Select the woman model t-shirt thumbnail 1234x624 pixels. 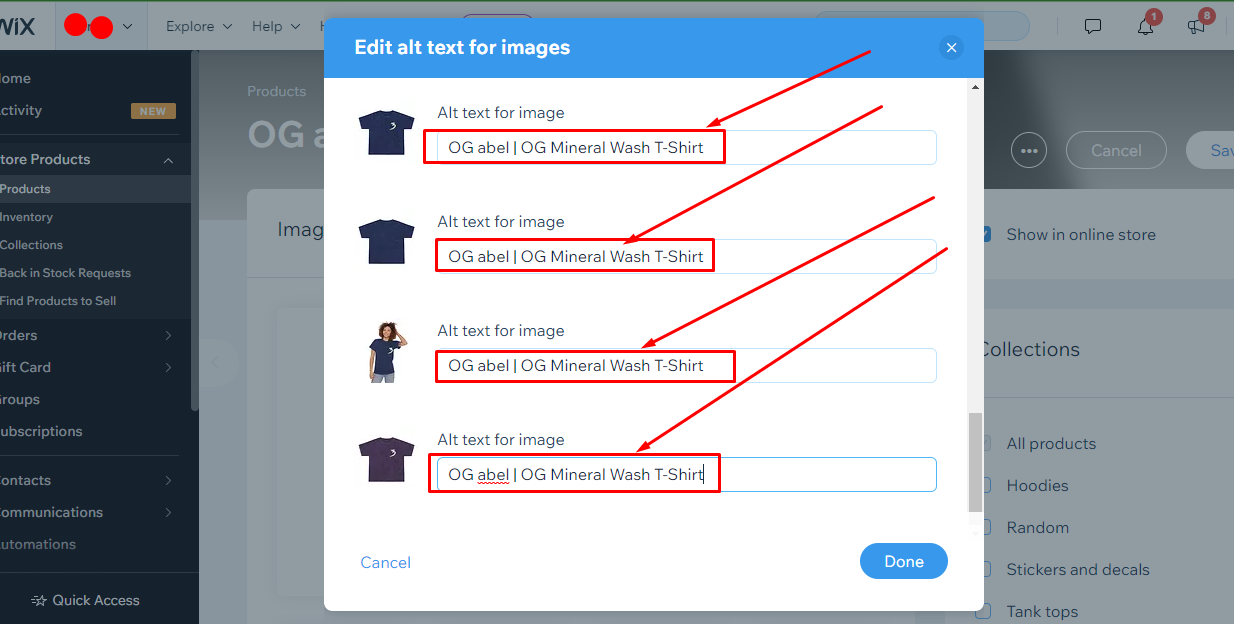pyautogui.click(x=386, y=352)
